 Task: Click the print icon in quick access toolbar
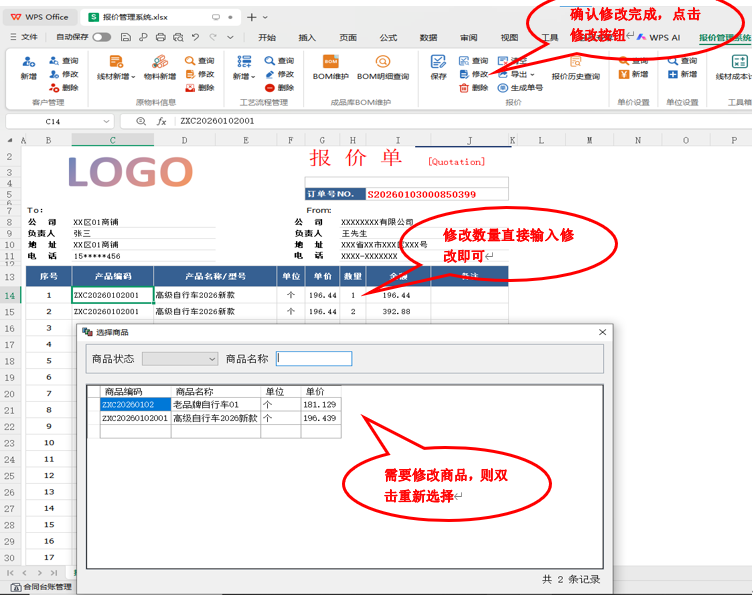(x=161, y=37)
